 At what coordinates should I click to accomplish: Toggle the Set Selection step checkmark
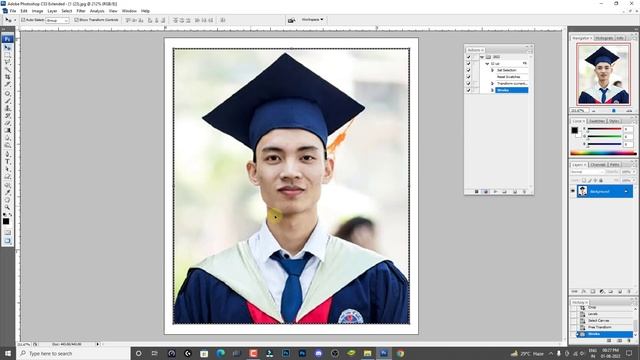[468, 70]
